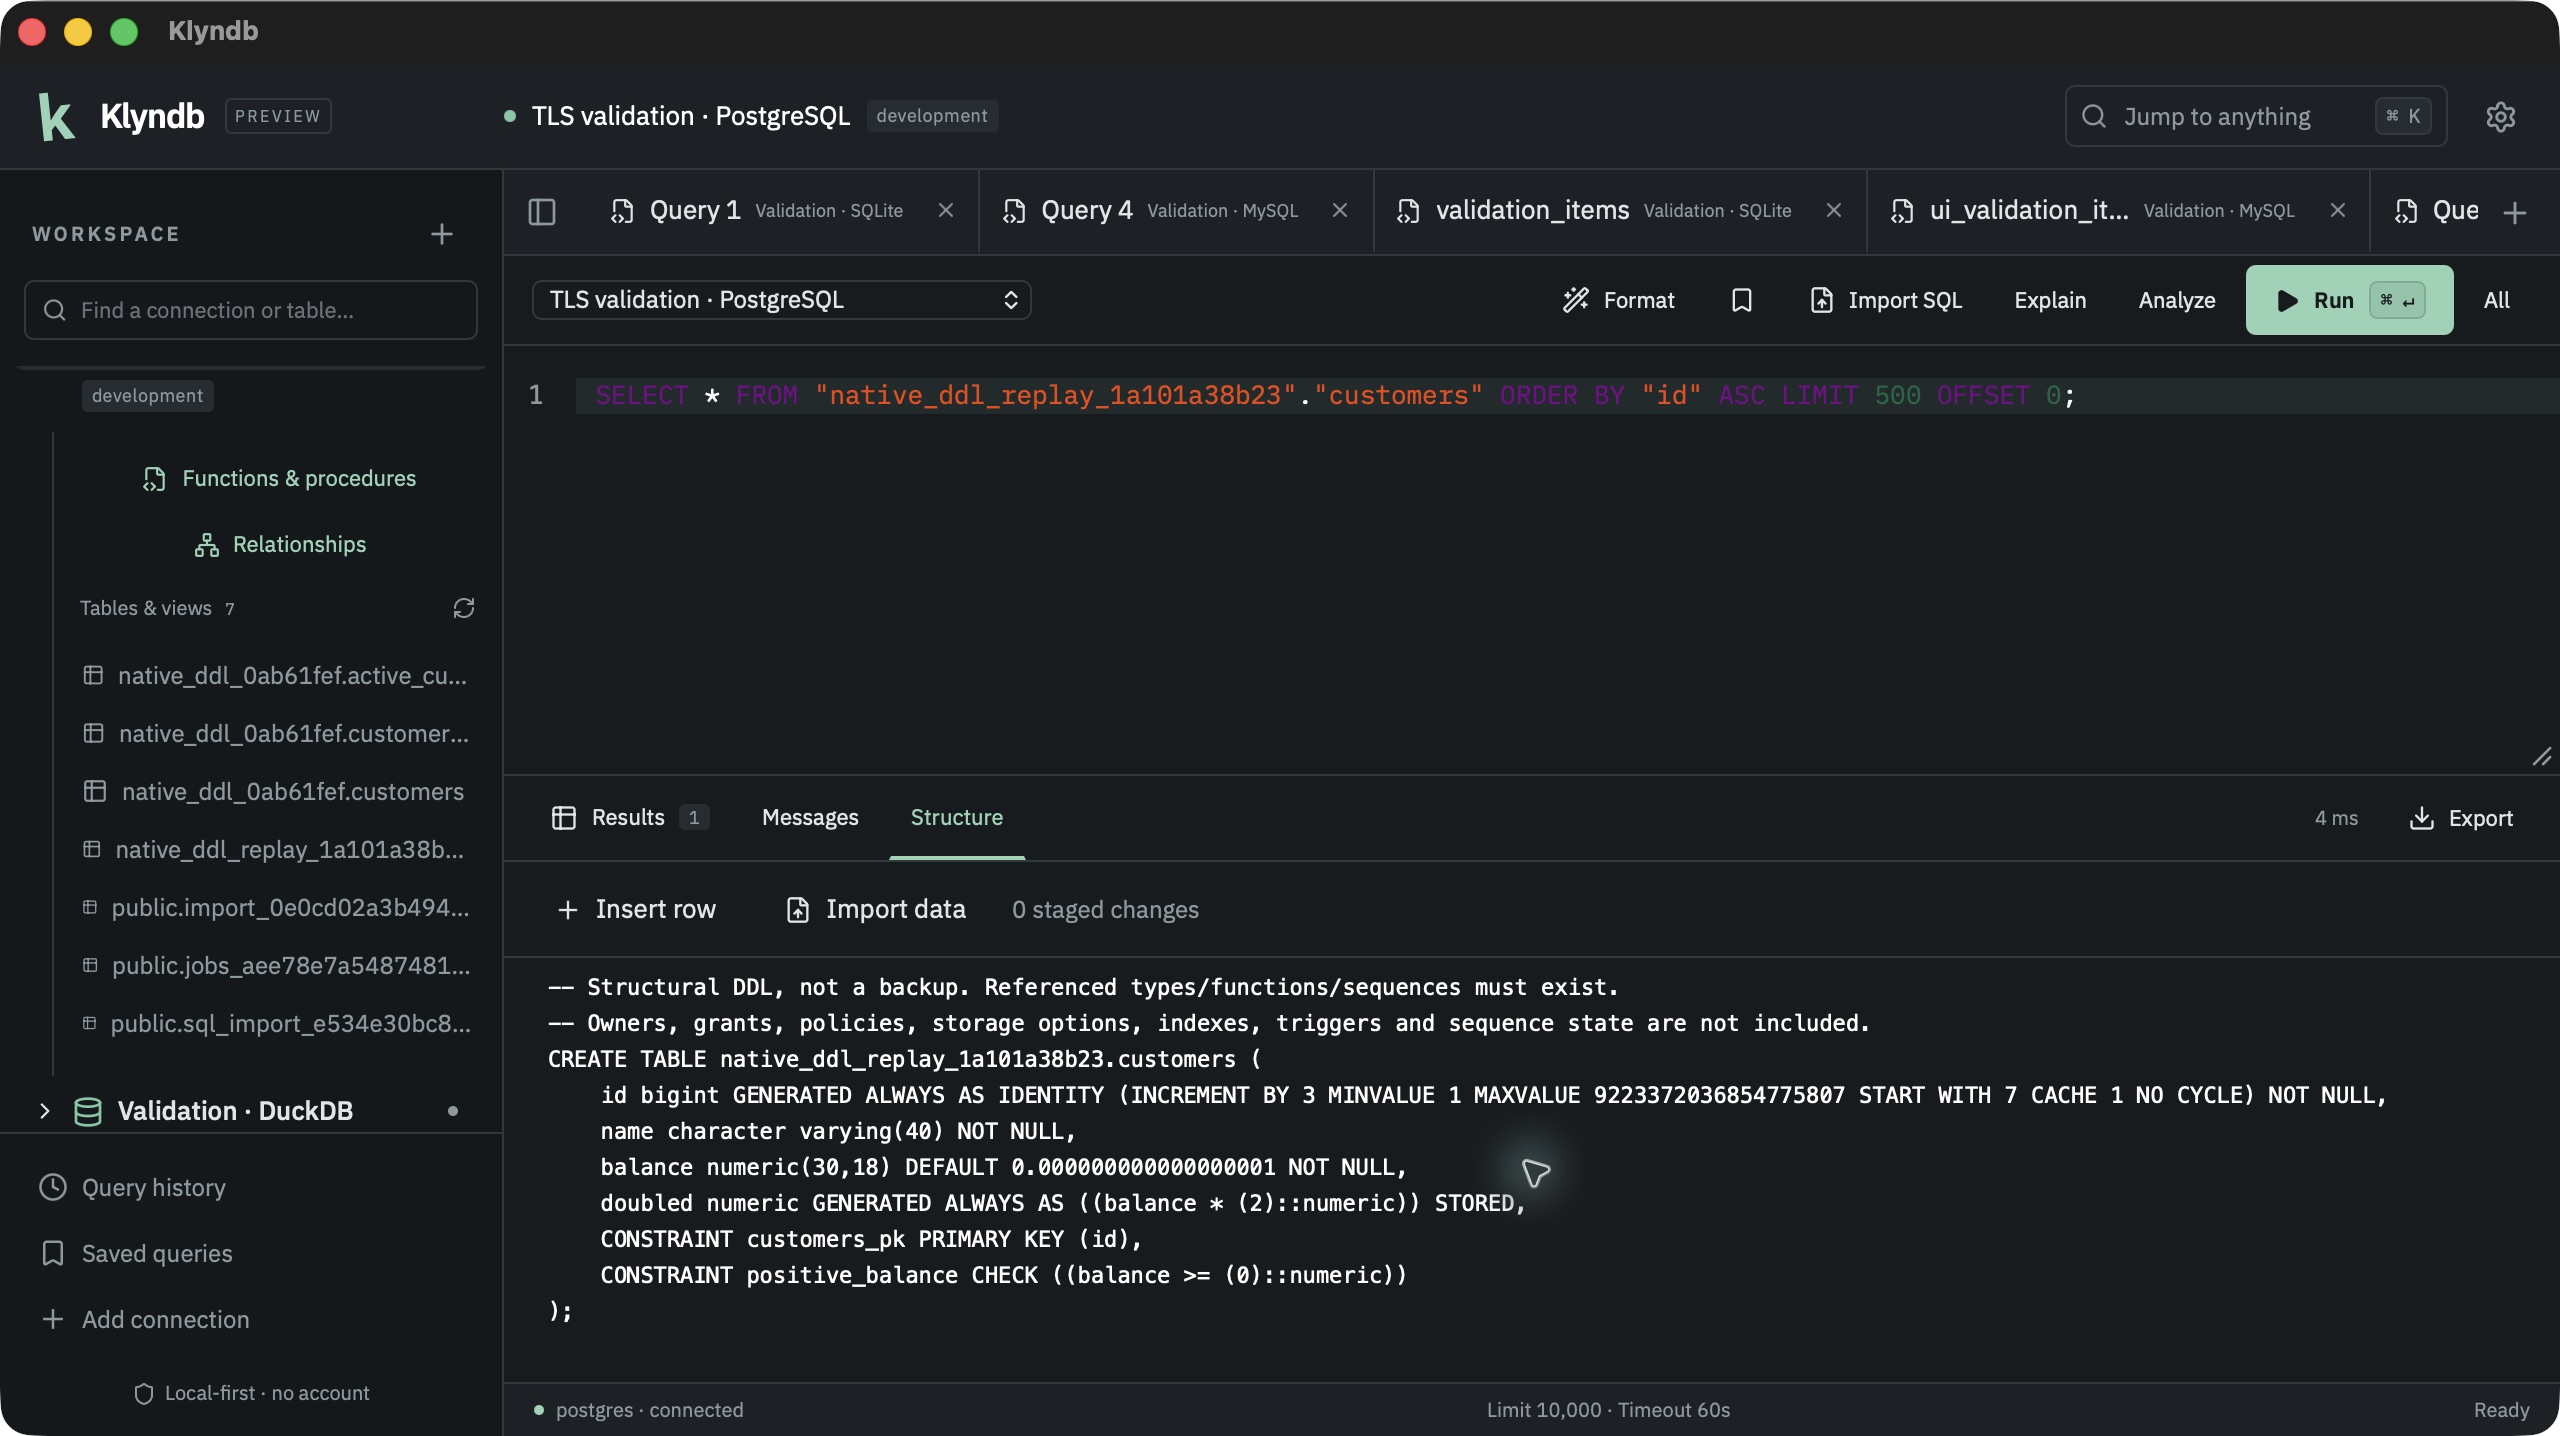Click the Import data file icon

(797, 909)
